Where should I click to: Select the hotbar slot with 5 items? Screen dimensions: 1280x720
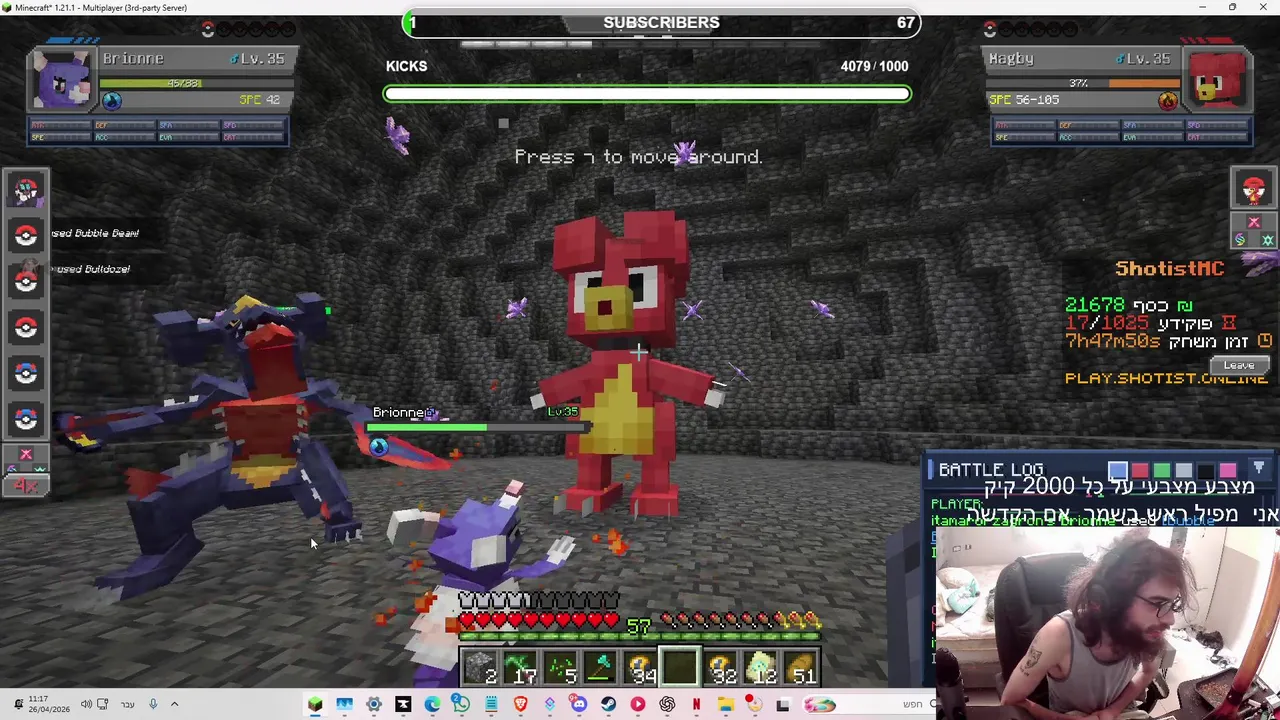click(560, 667)
